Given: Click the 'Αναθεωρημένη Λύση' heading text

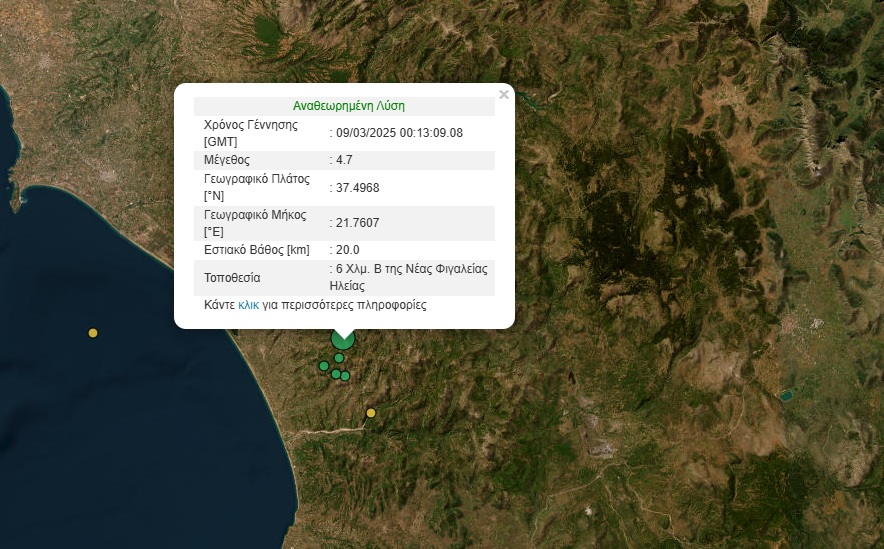Looking at the screenshot, I should point(348,105).
